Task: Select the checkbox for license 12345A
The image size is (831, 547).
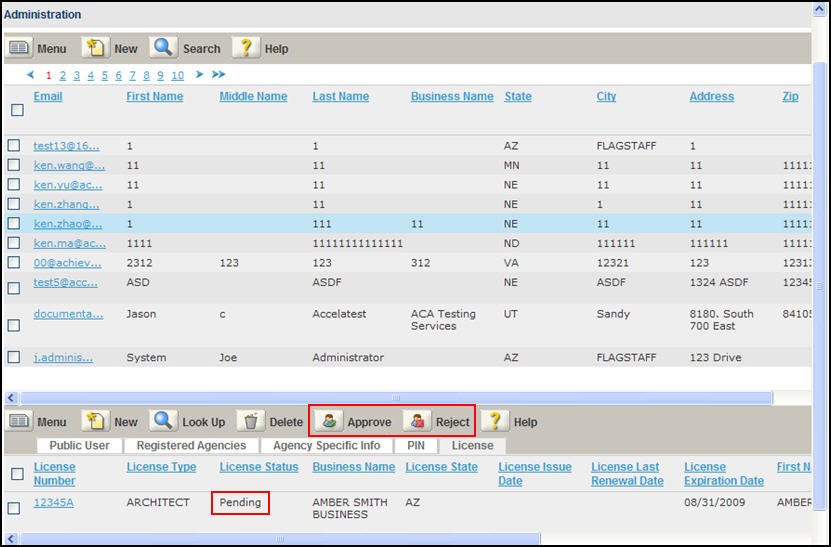Action: click(x=14, y=508)
